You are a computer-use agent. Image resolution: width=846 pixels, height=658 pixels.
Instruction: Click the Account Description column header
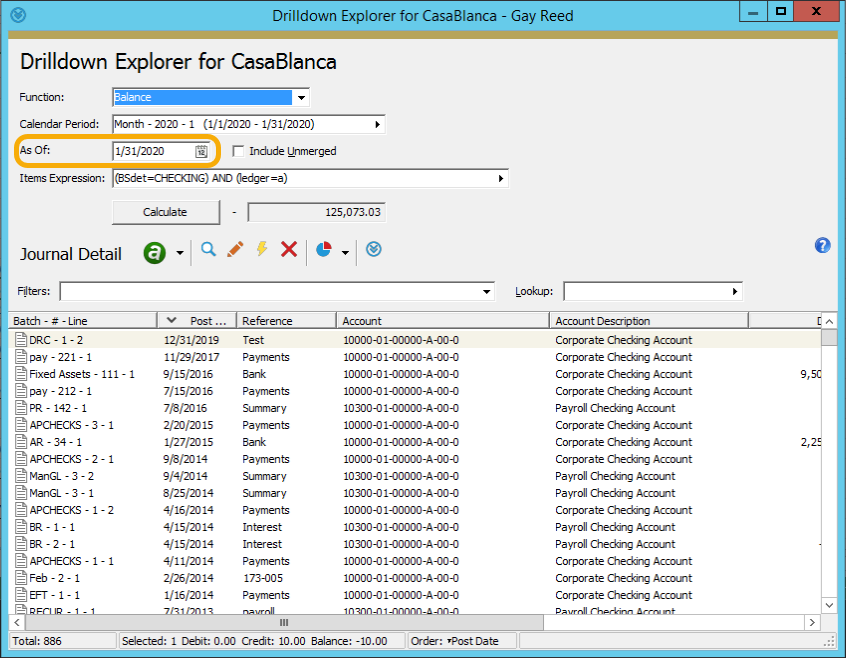click(x=648, y=321)
